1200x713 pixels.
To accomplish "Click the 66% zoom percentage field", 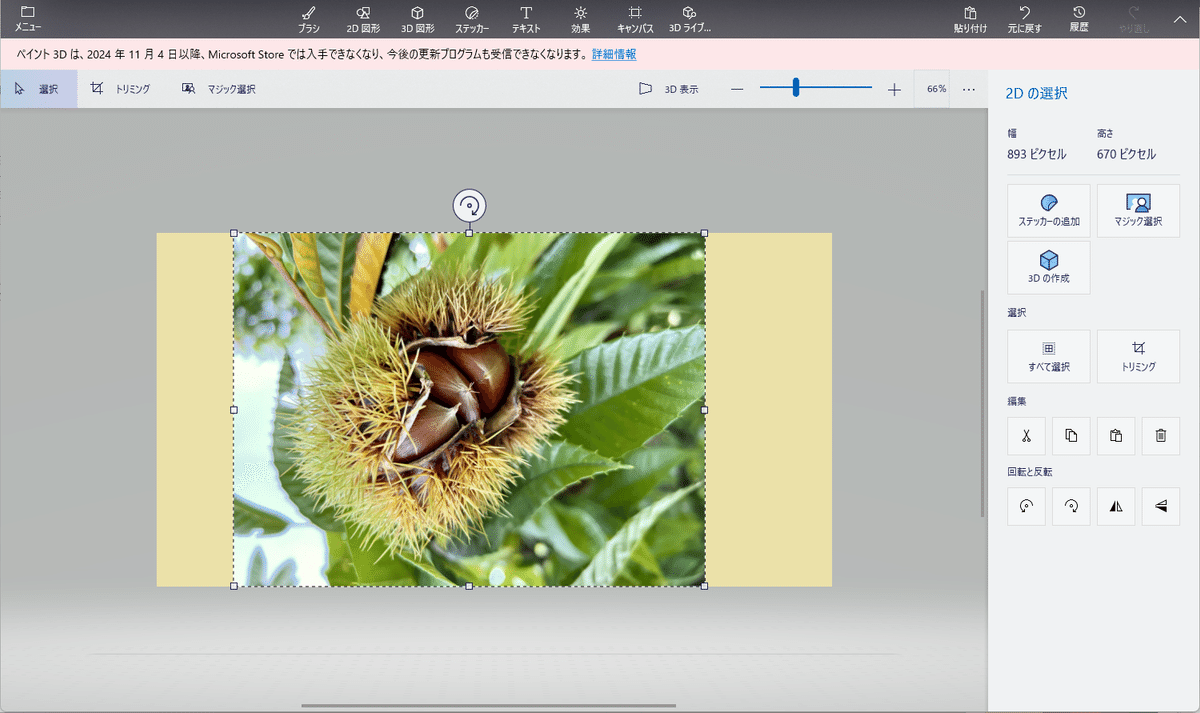I will click(935, 89).
